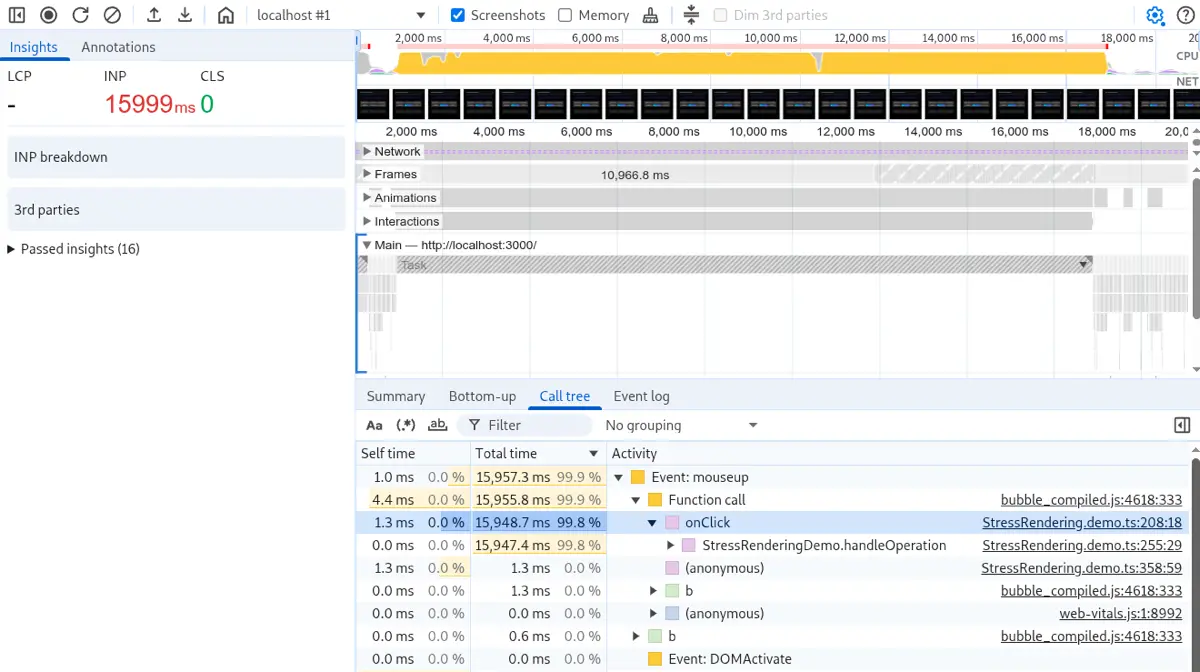Viewport: 1200px width, 672px height.
Task: Open the Annotations tab
Action: [118, 47]
